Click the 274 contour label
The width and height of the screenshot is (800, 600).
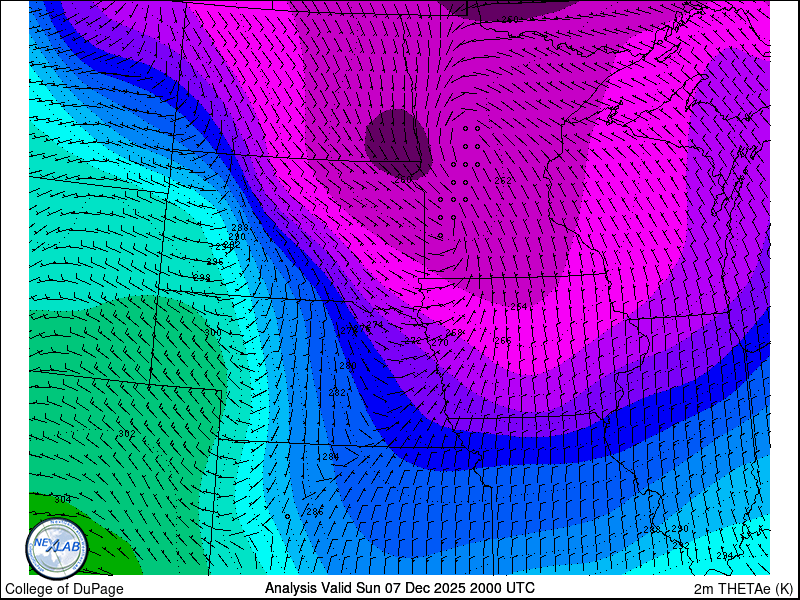coord(375,324)
